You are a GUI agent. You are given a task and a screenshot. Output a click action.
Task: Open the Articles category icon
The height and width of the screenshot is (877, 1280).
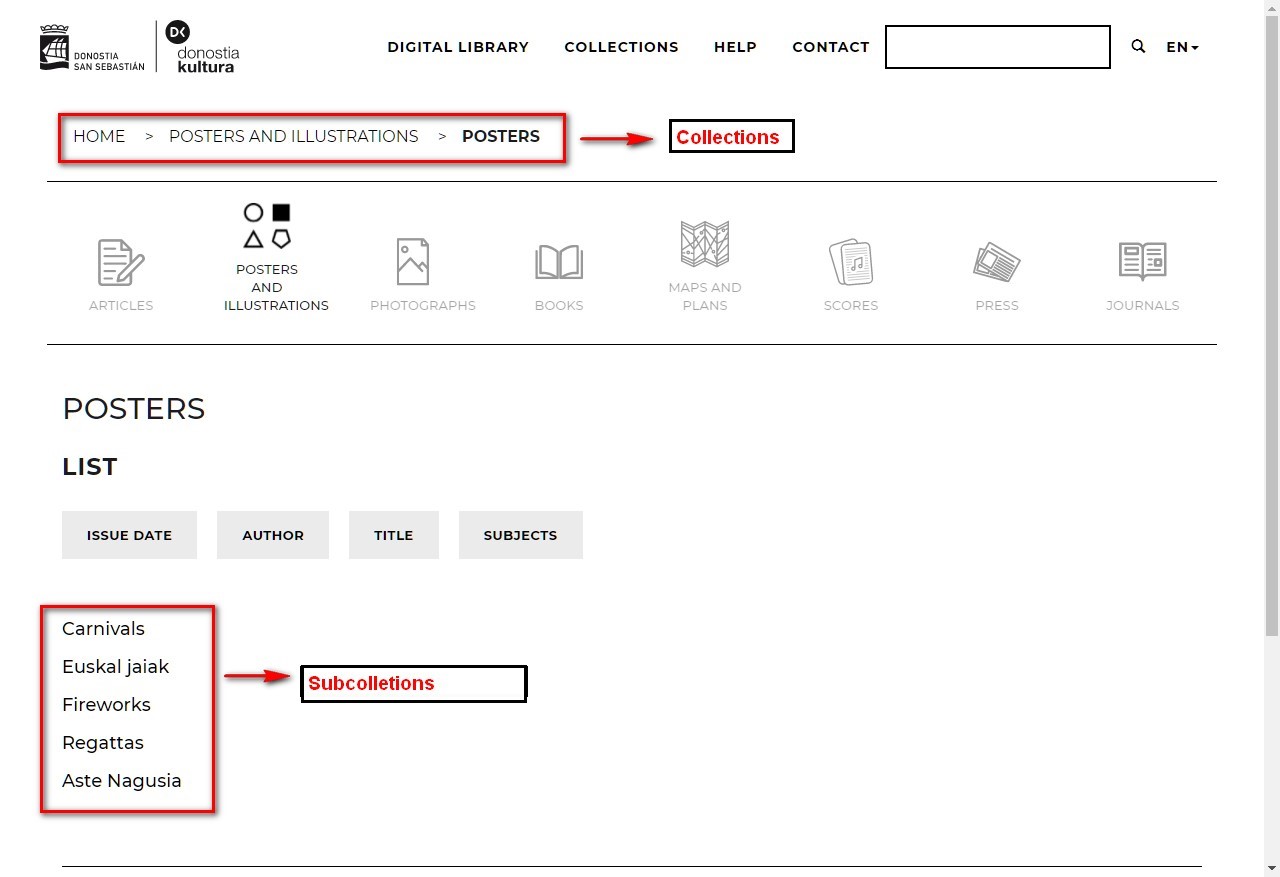pyautogui.click(x=121, y=263)
